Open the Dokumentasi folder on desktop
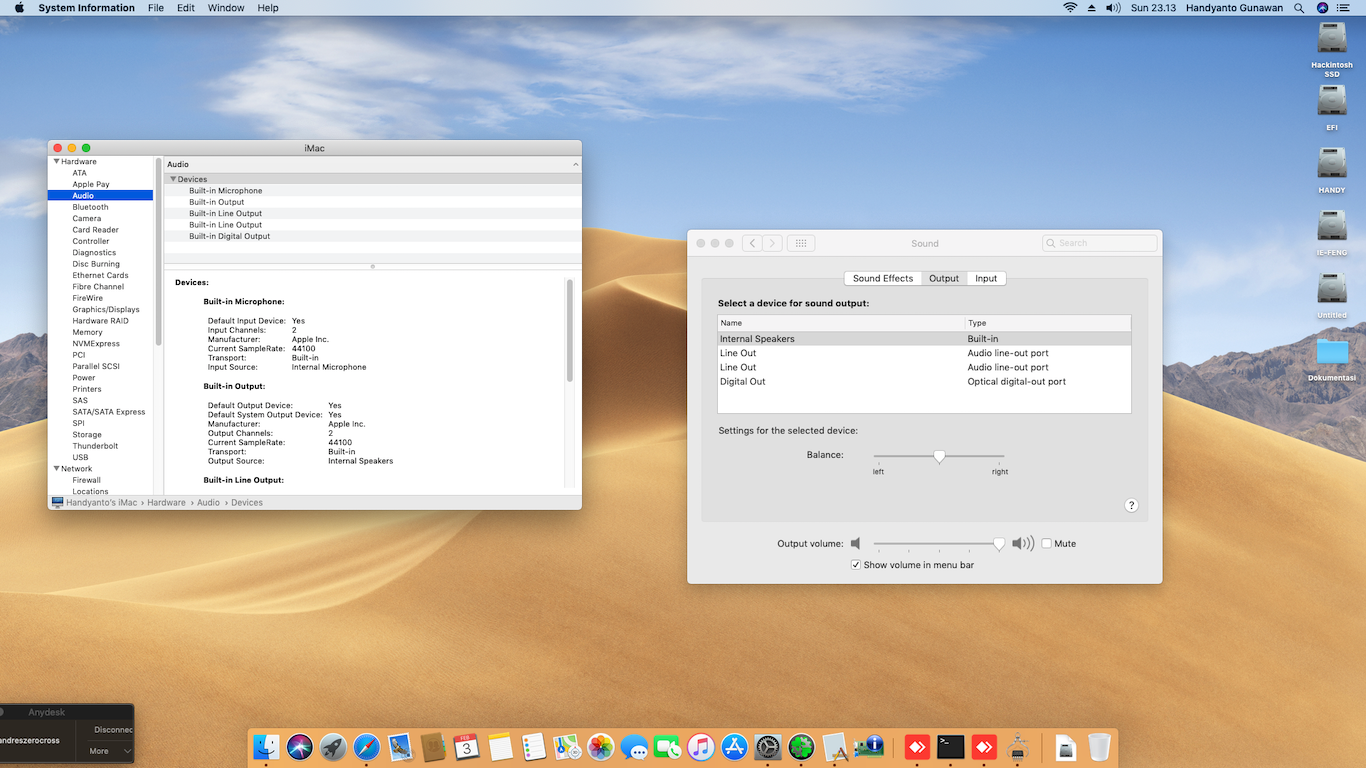This screenshot has height=768, width=1366. click(x=1332, y=352)
